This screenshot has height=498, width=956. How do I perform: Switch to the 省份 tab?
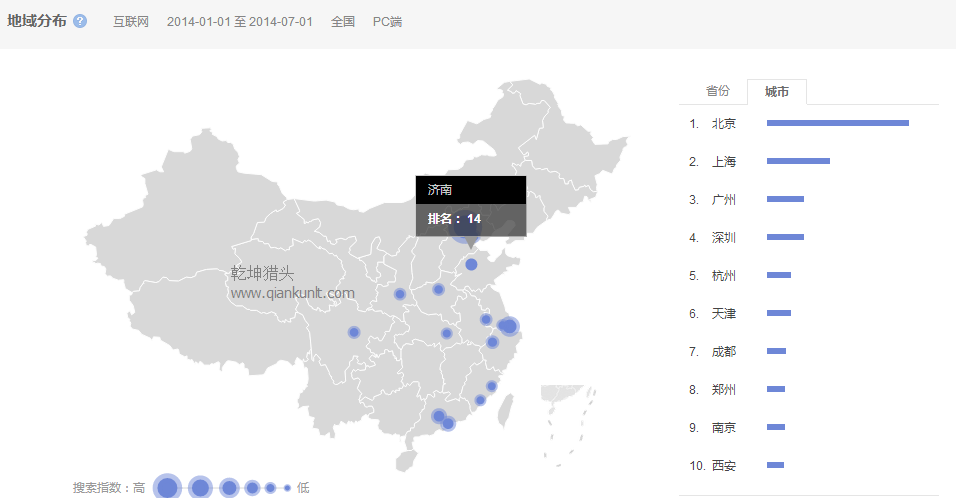[717, 91]
